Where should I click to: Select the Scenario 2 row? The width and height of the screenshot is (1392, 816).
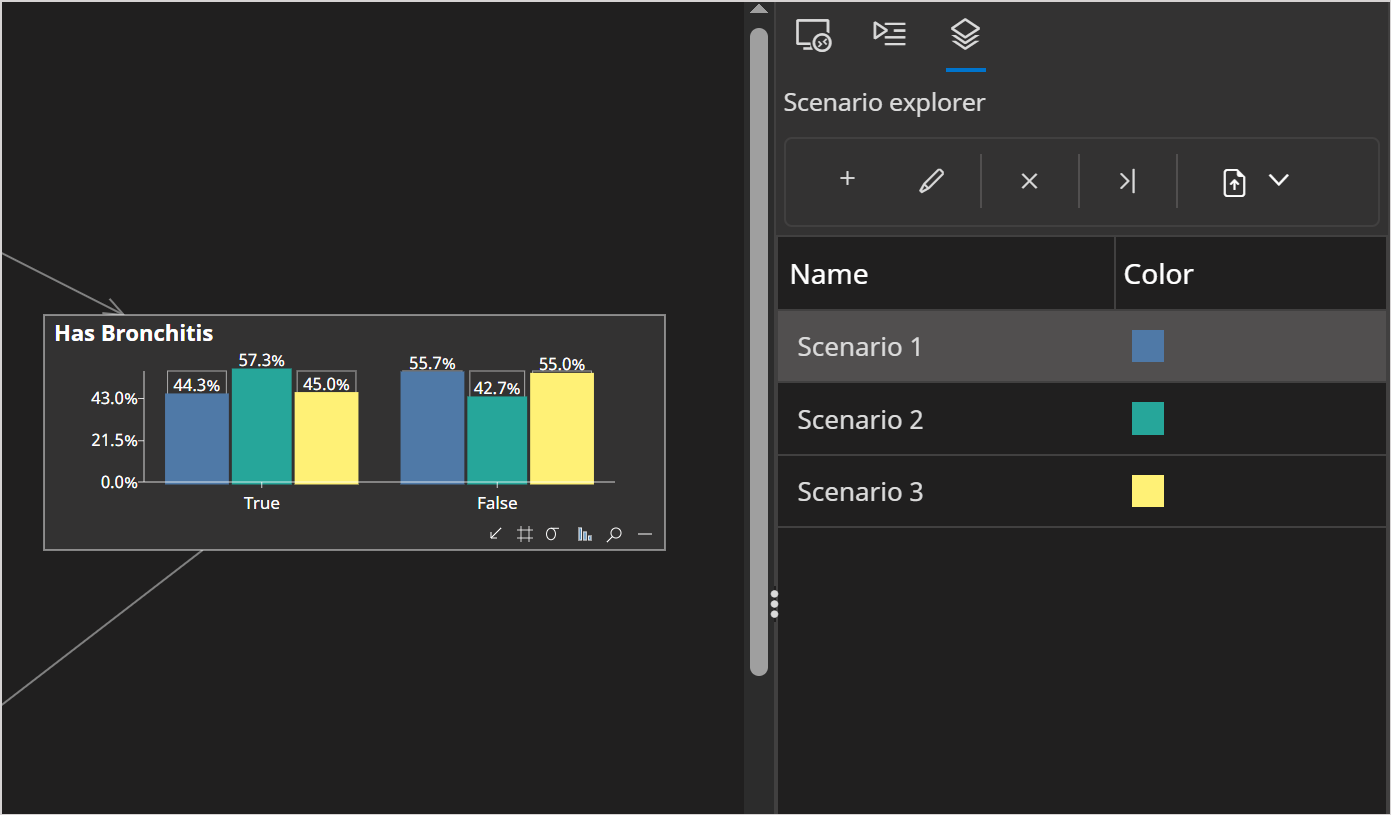tap(945, 419)
